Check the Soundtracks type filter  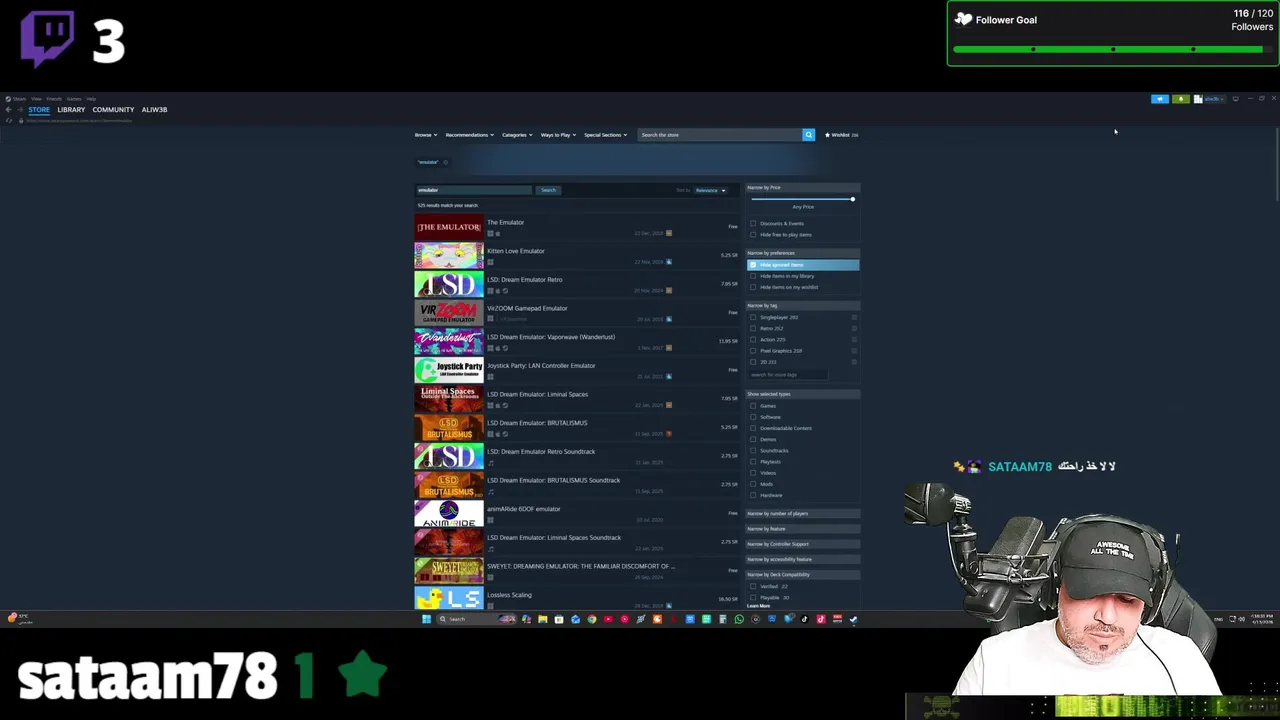(753, 450)
